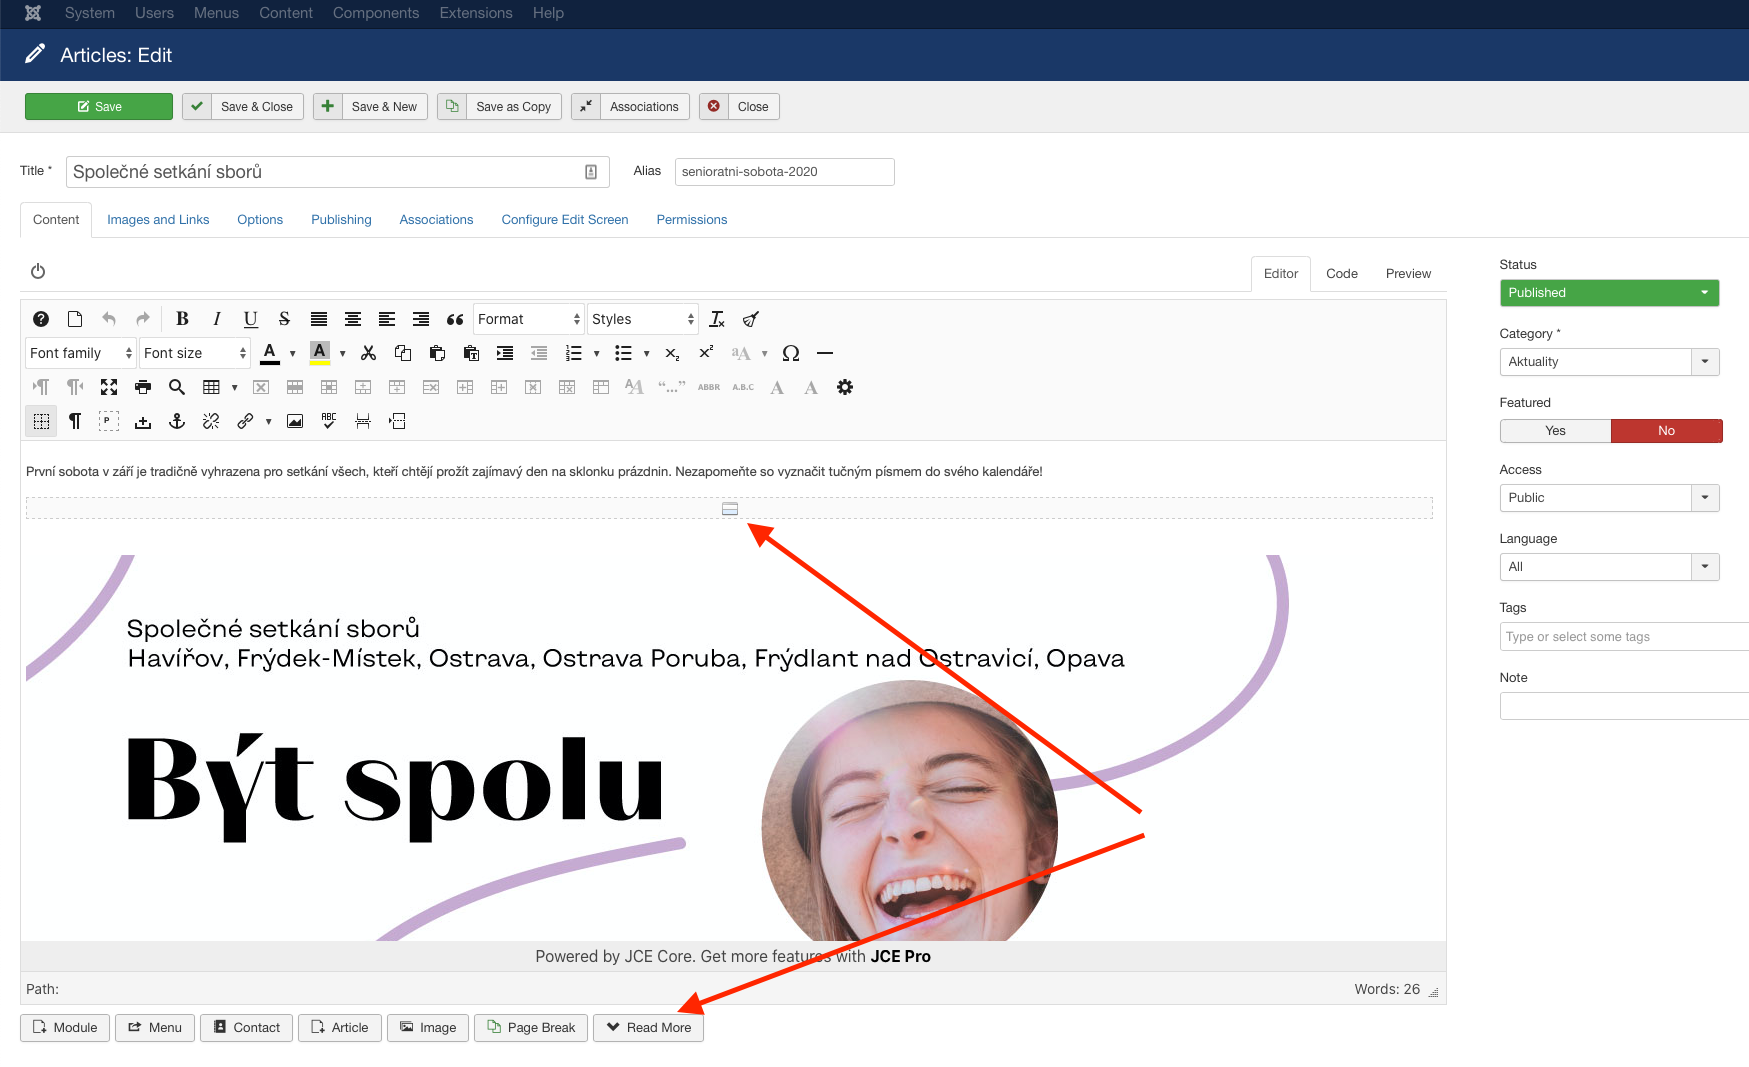This screenshot has width=1749, height=1067.
Task: Click the magnifier Search icon
Action: (x=177, y=387)
